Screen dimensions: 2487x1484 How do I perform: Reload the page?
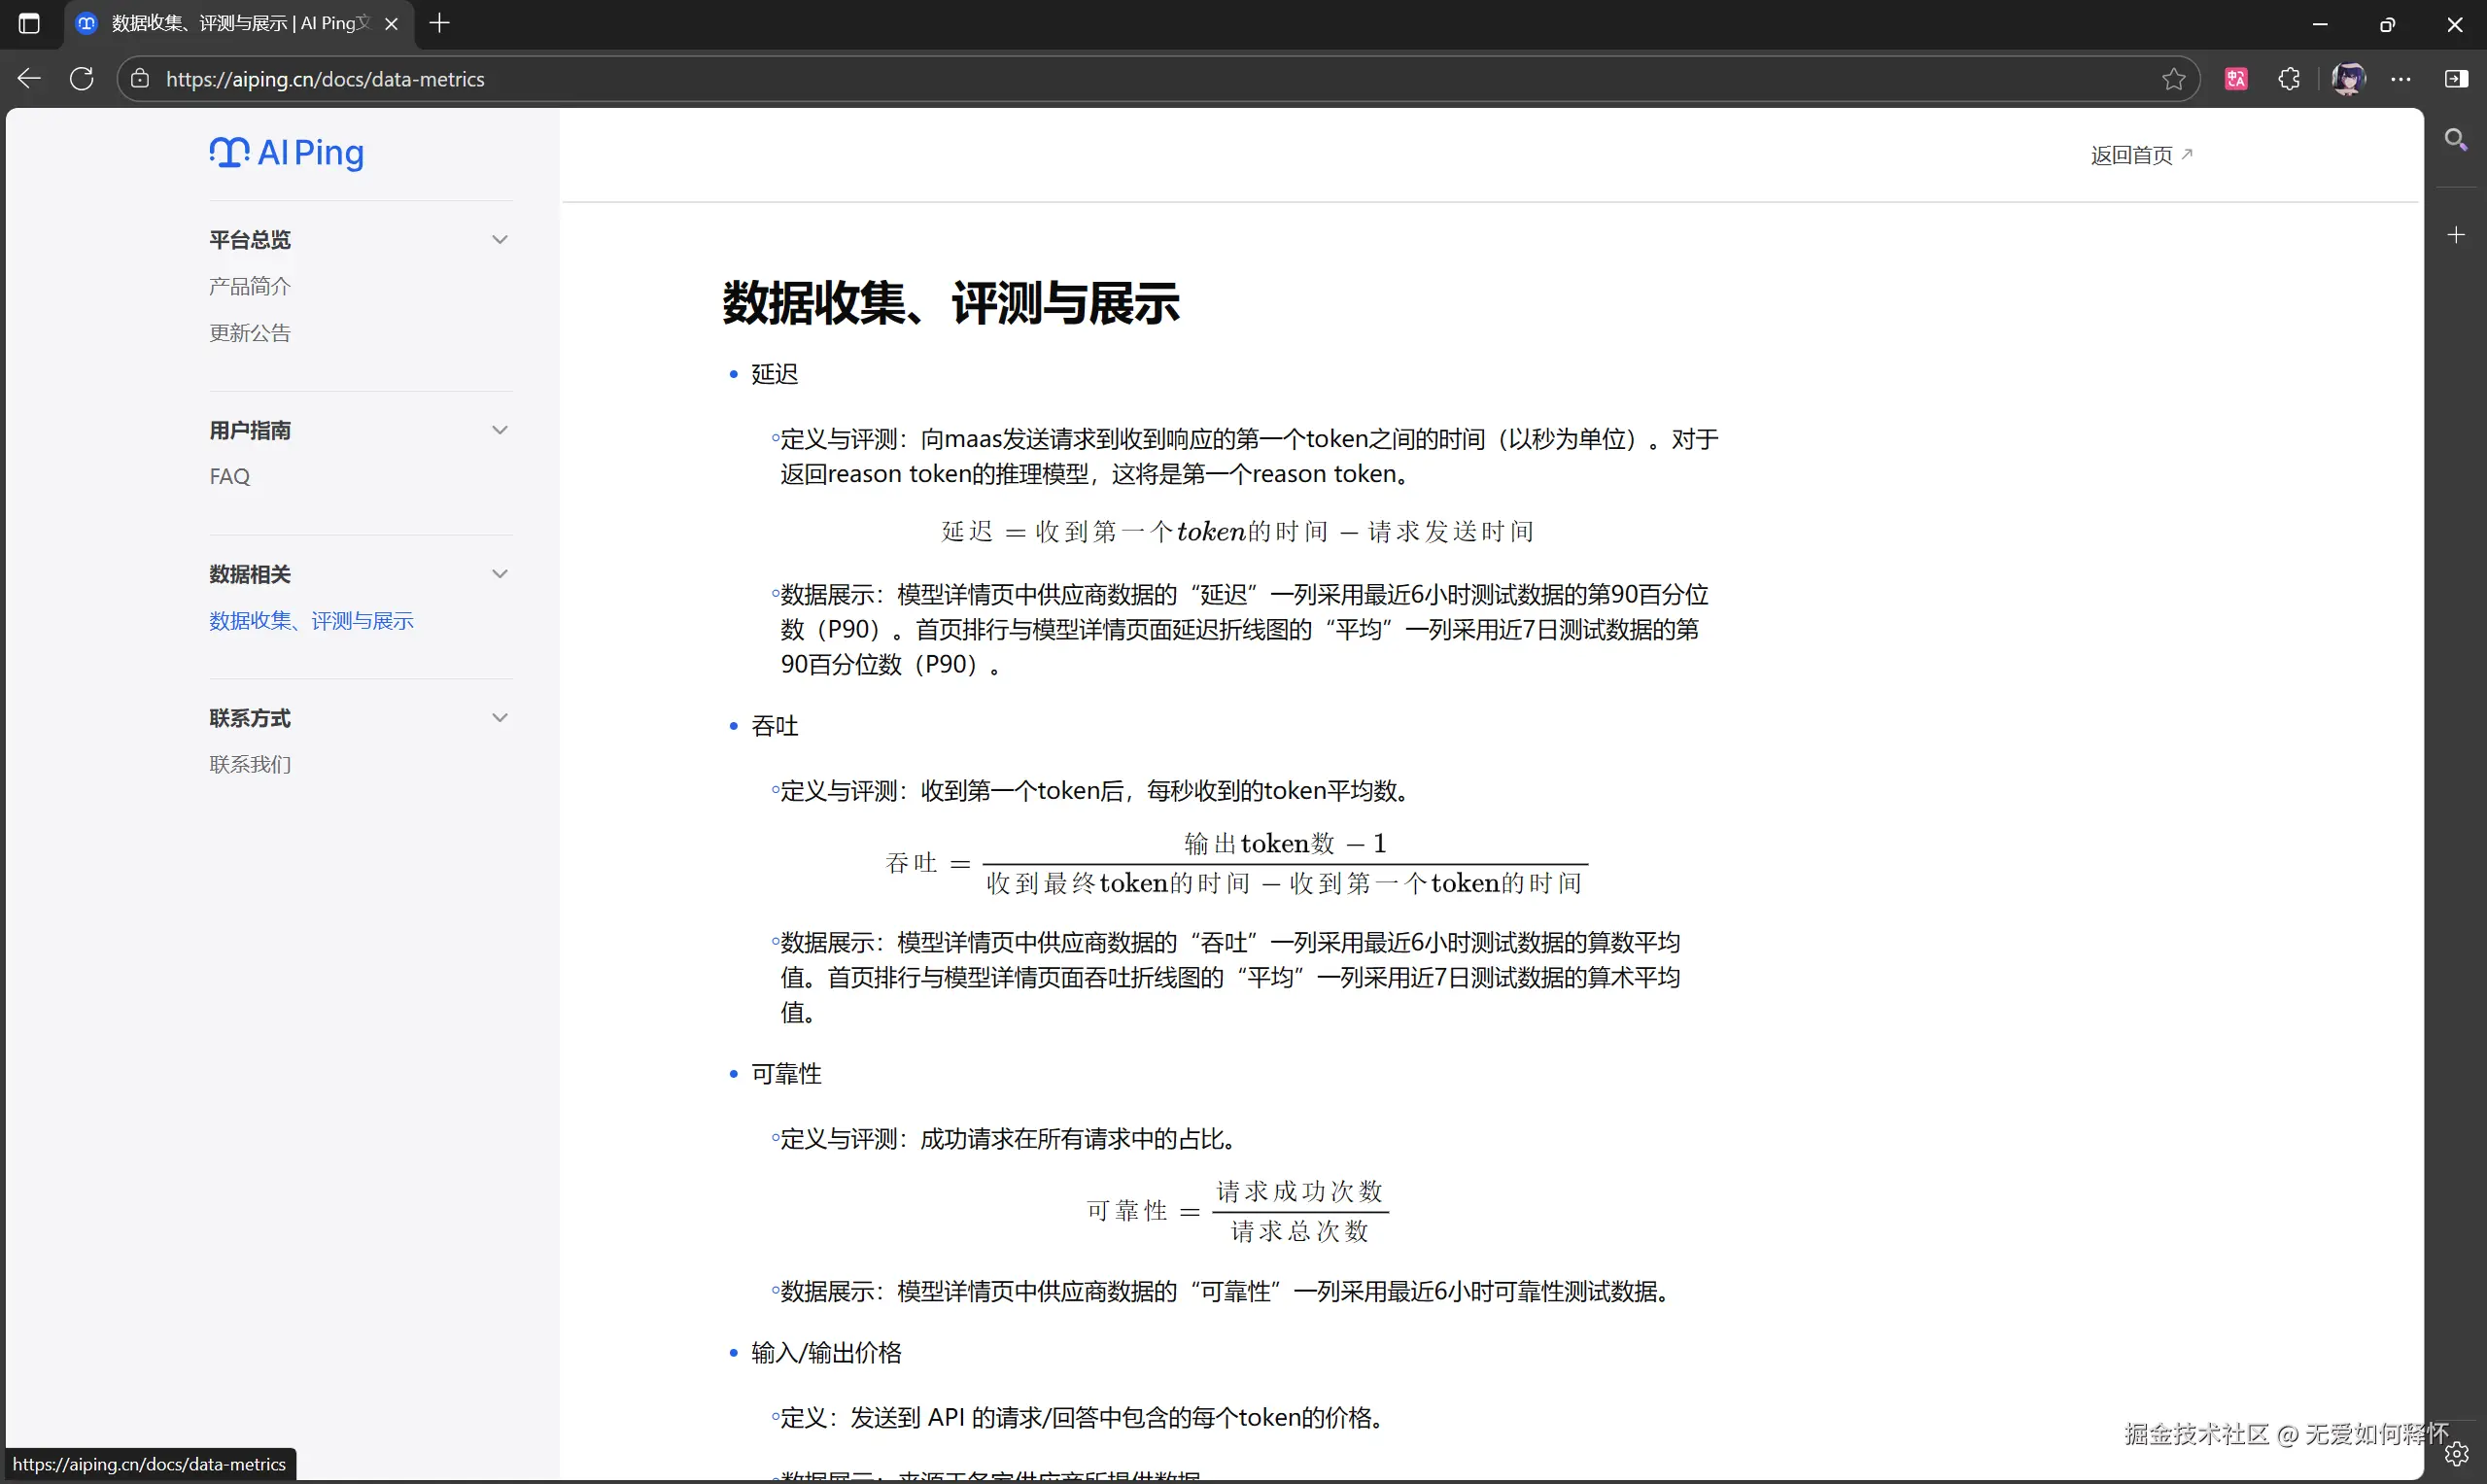pyautogui.click(x=82, y=79)
